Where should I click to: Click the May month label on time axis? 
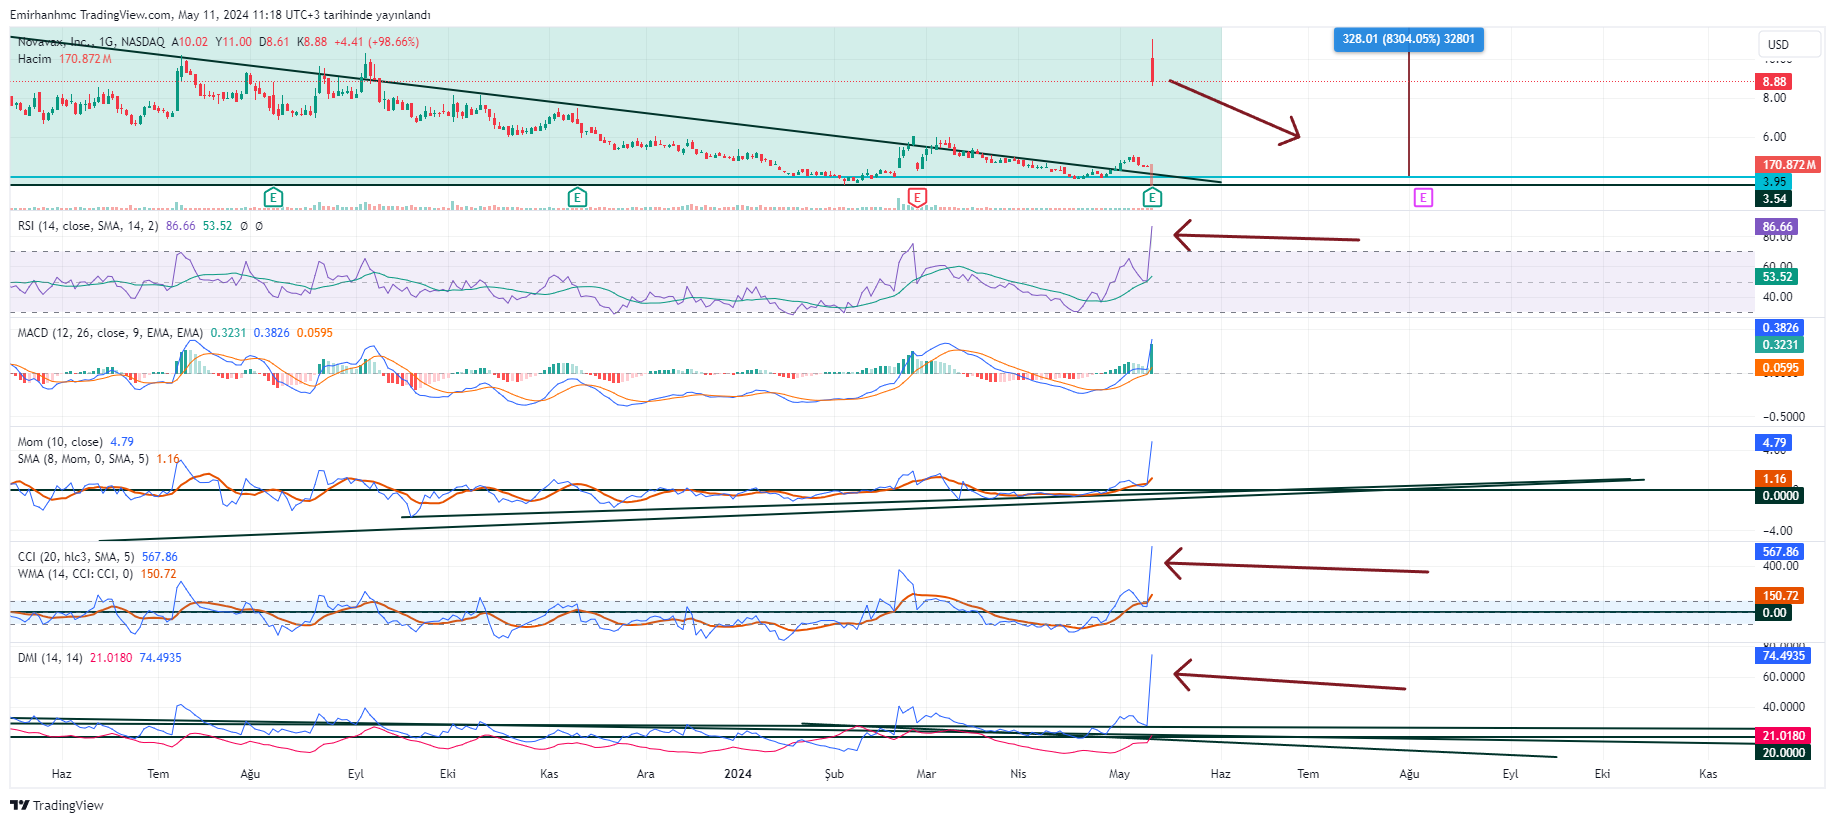pos(1119,774)
